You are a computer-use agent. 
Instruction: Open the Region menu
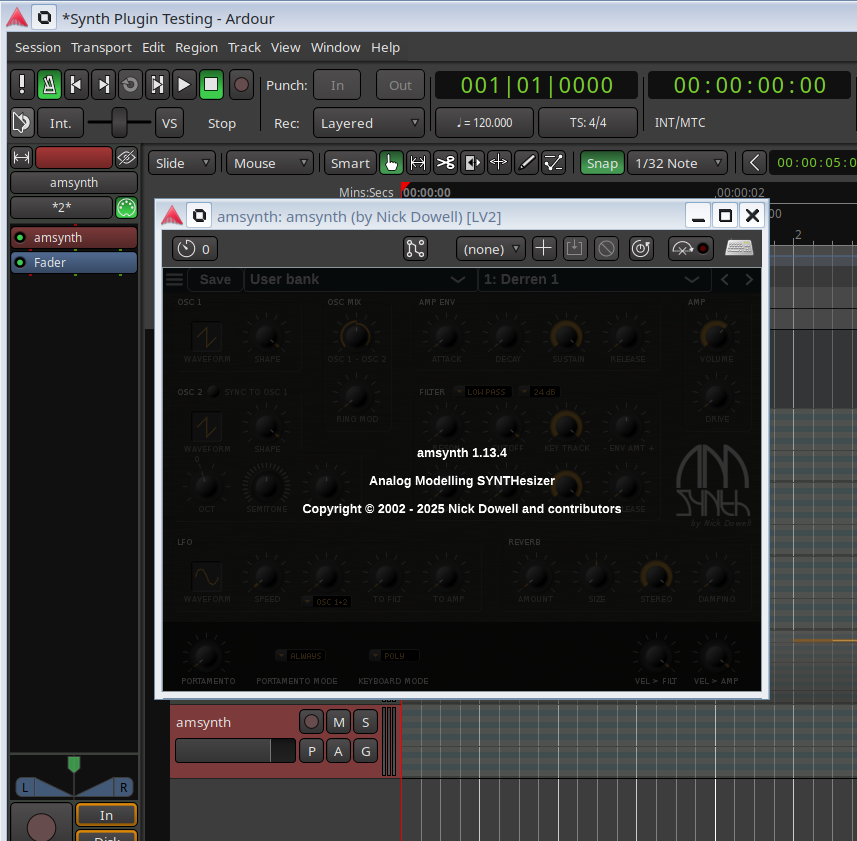[196, 47]
